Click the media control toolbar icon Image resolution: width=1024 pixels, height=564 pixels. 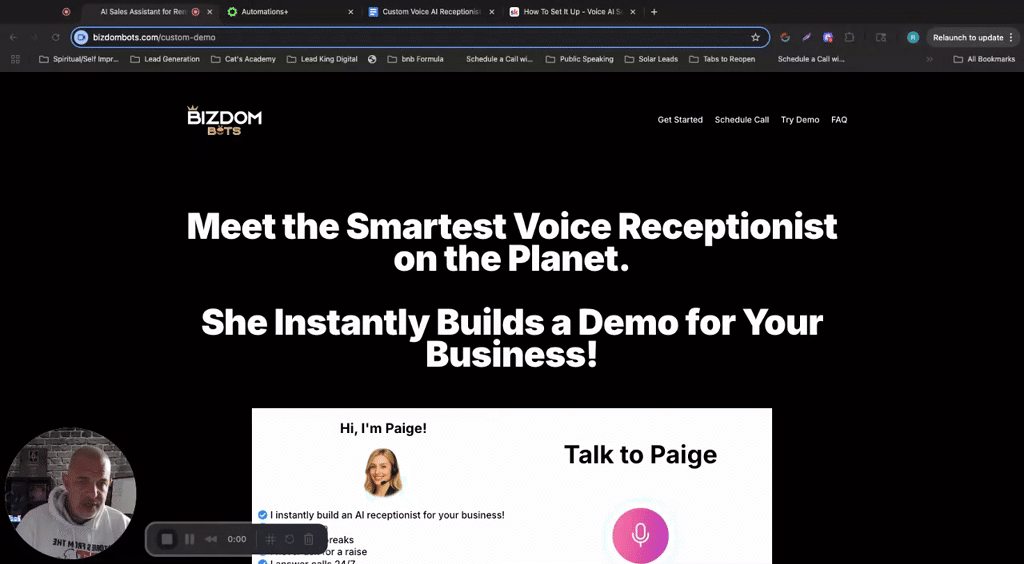tap(881, 37)
